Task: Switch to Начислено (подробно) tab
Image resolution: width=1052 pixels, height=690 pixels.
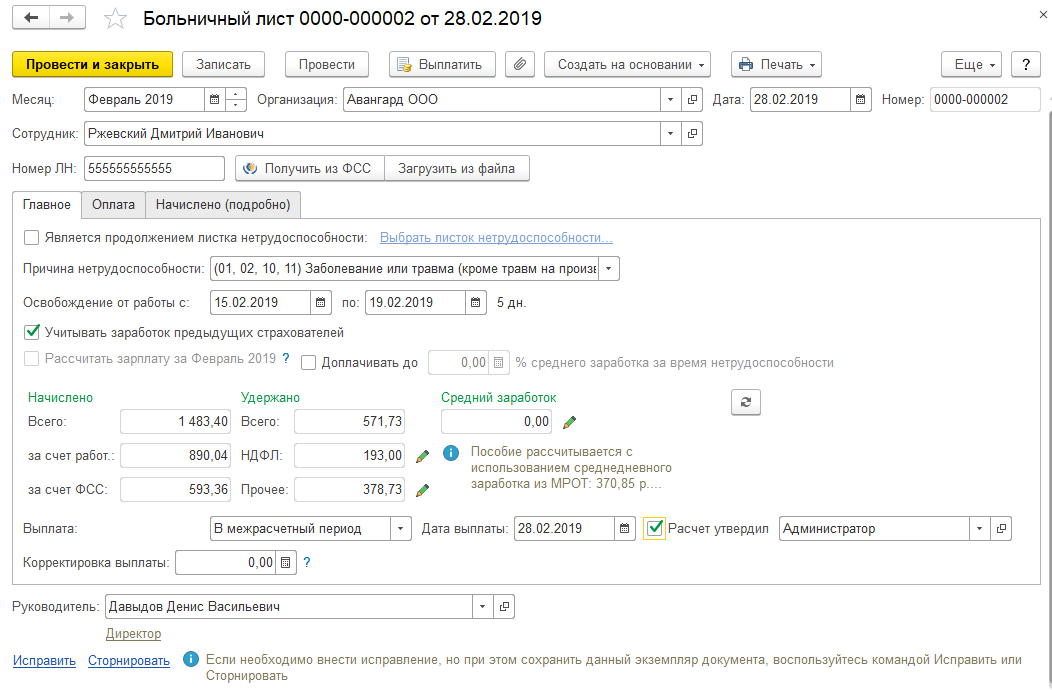Action: point(223,205)
